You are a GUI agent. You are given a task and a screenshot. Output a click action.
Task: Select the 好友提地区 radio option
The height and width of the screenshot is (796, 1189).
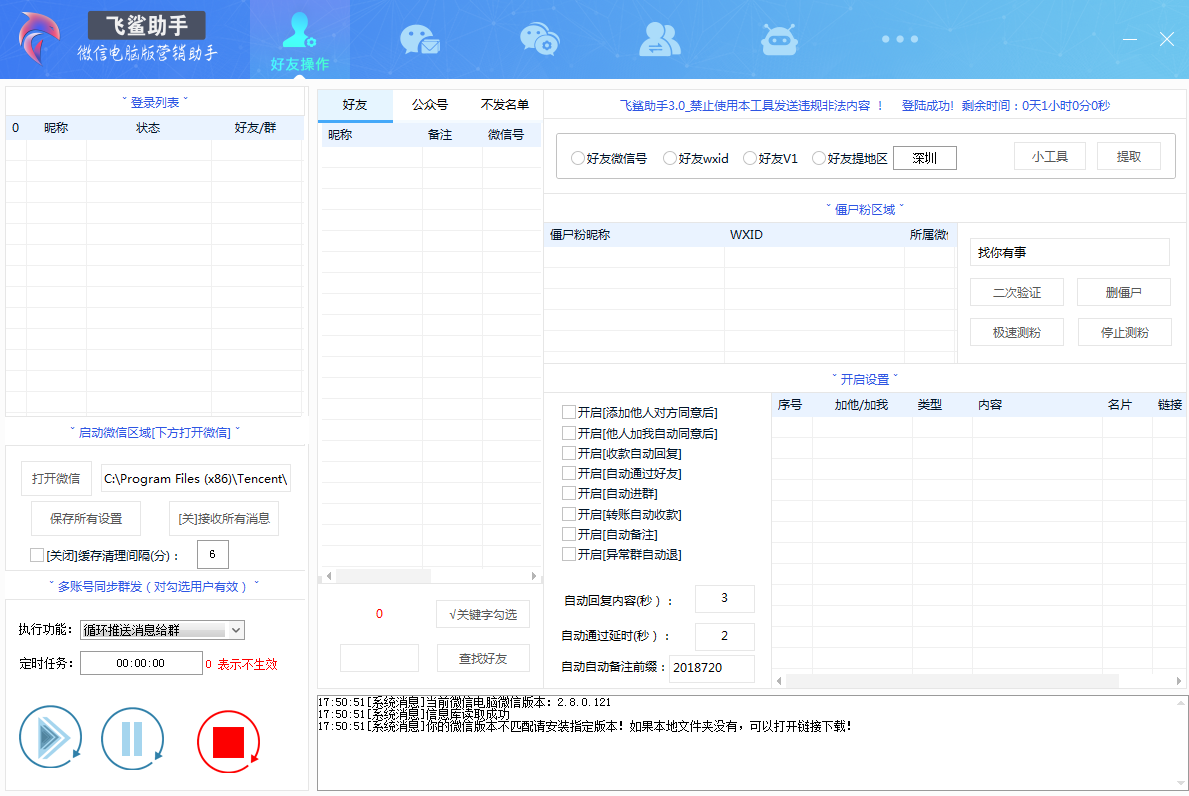point(819,158)
